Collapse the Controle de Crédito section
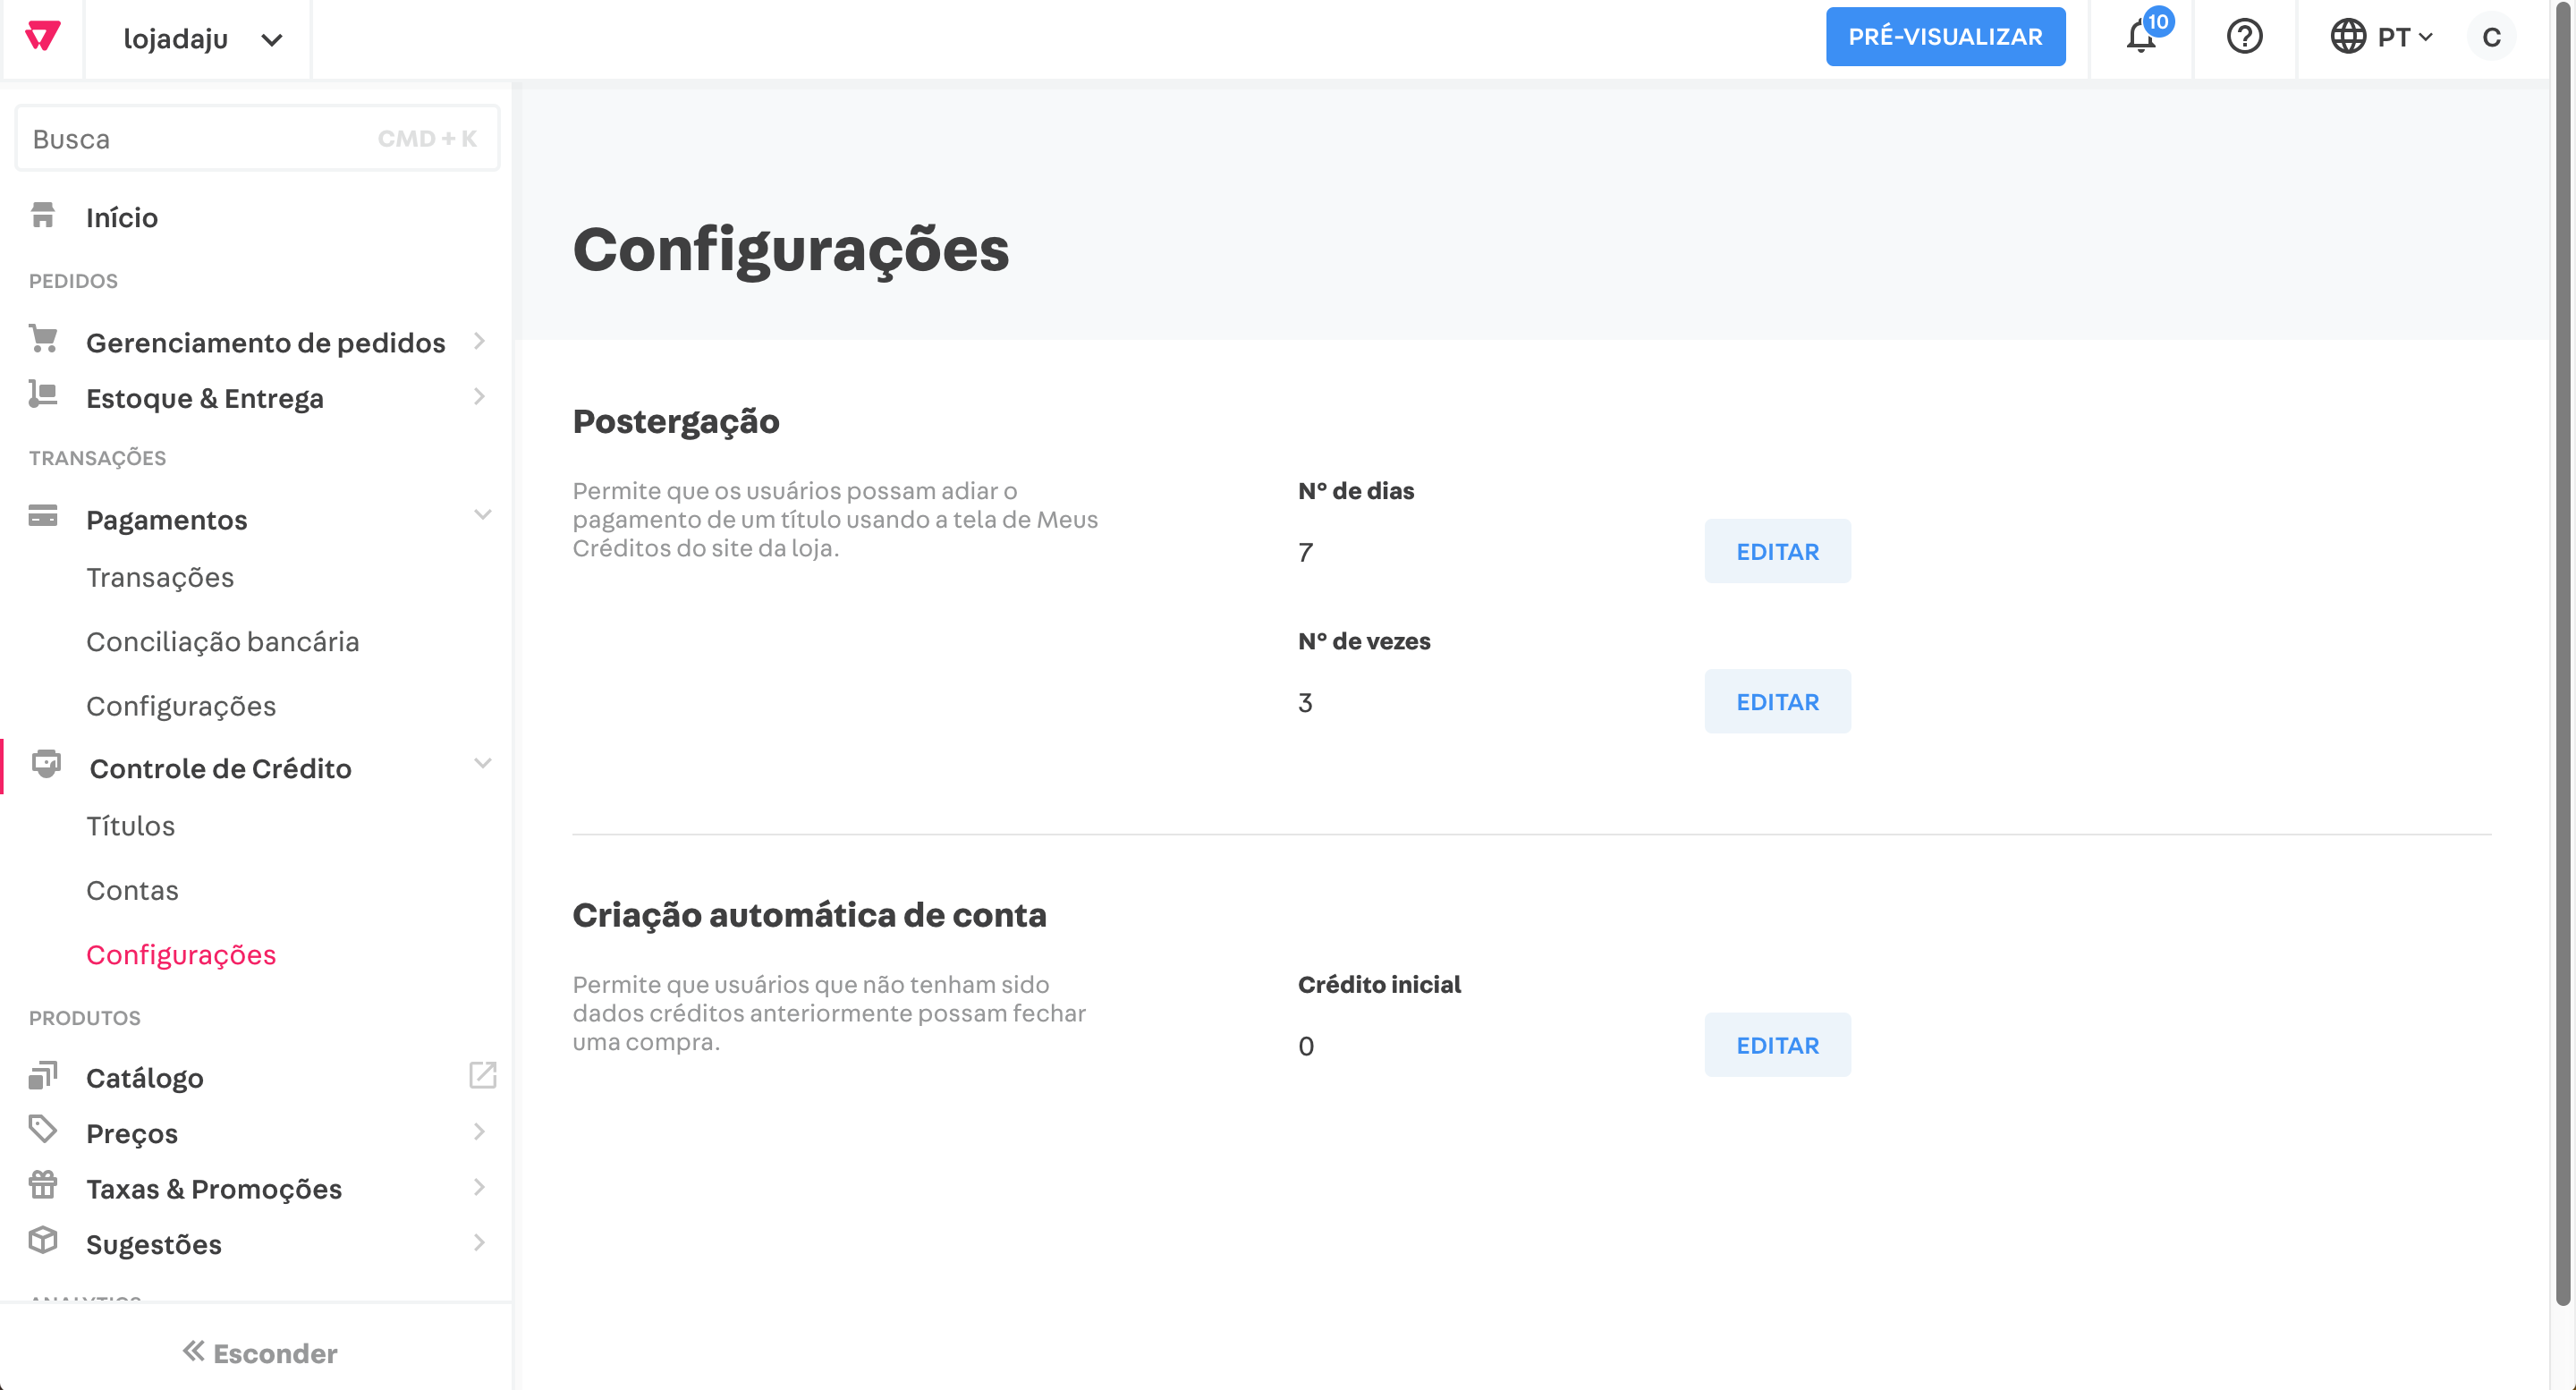2576x1390 pixels. pos(483,765)
